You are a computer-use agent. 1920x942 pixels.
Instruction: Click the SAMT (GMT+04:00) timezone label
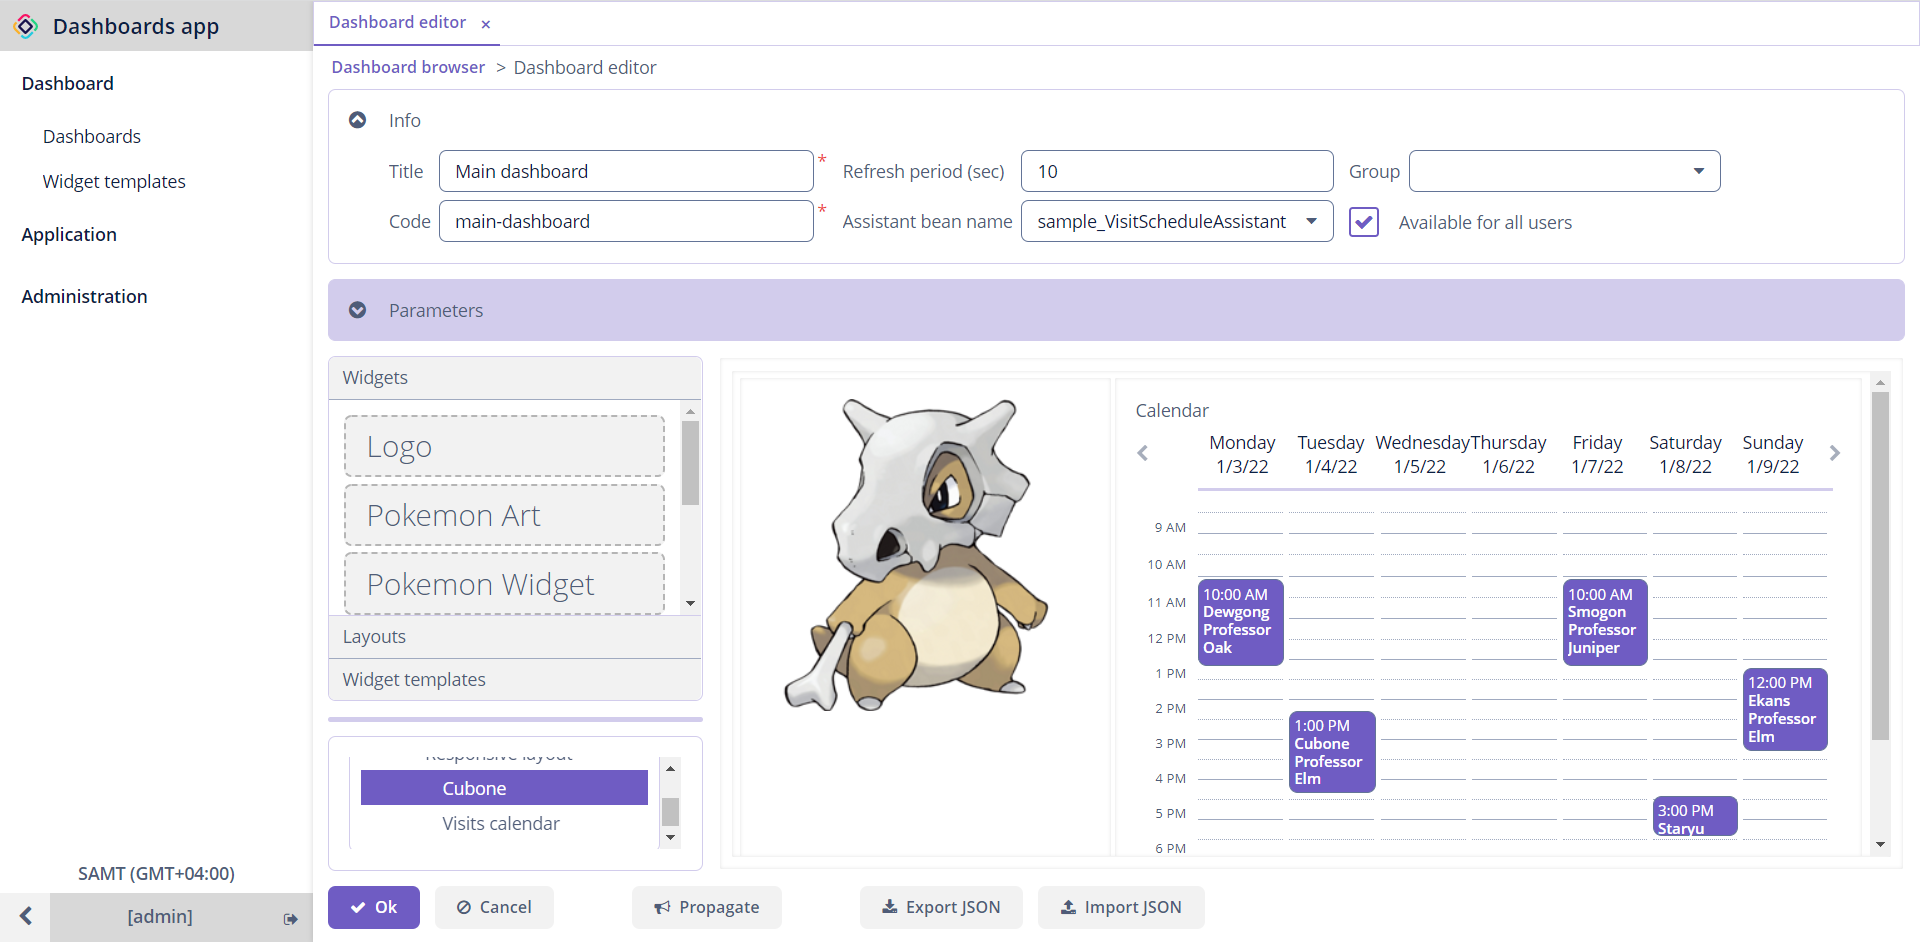click(x=156, y=873)
